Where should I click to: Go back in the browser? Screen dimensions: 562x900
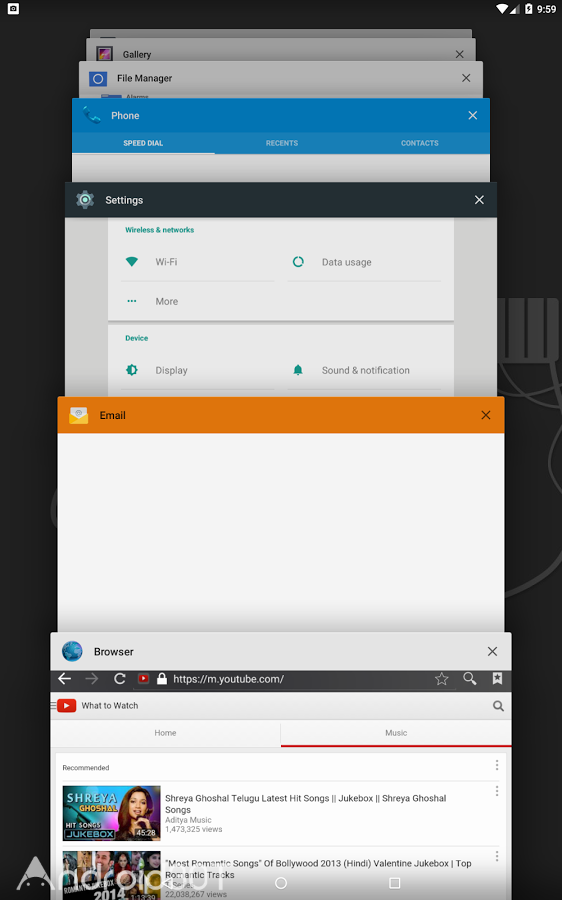tap(65, 679)
